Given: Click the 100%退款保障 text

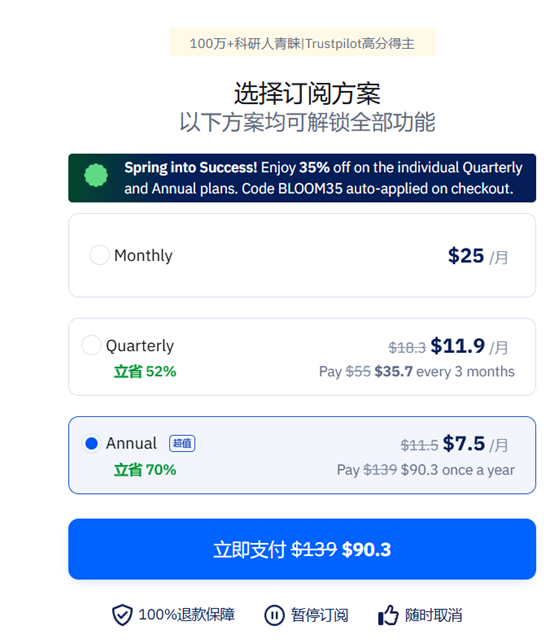Looking at the screenshot, I should 187,615.
